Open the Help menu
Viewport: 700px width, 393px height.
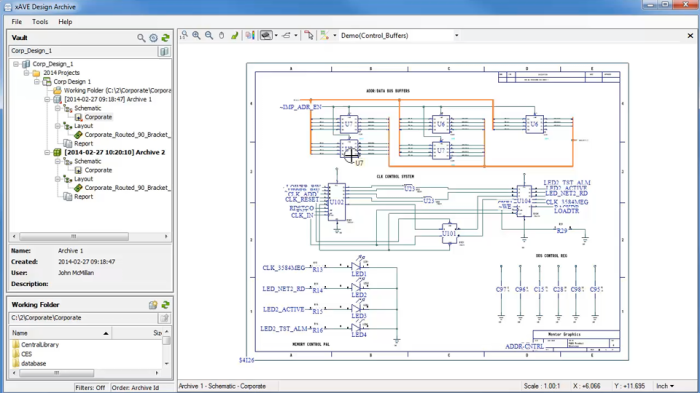pos(65,21)
